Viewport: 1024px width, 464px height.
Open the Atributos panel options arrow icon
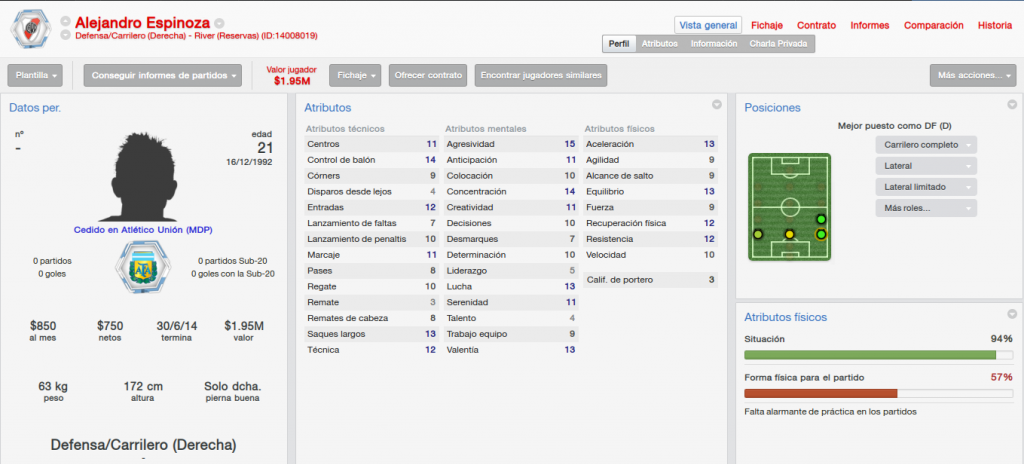[716, 105]
